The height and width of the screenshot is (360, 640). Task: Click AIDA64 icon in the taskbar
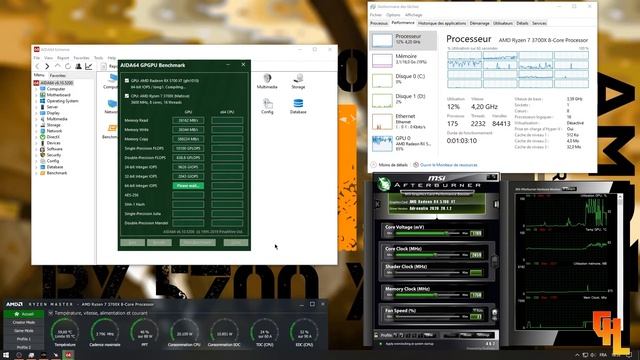tap(69, 355)
